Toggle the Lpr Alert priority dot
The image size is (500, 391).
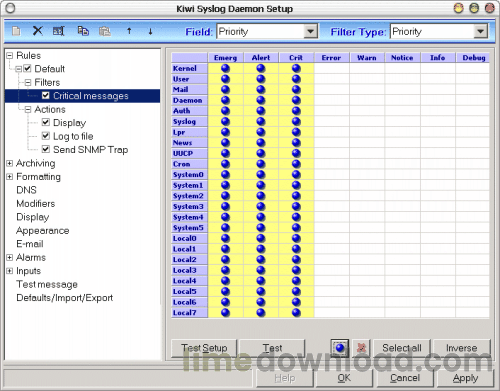[261, 132]
